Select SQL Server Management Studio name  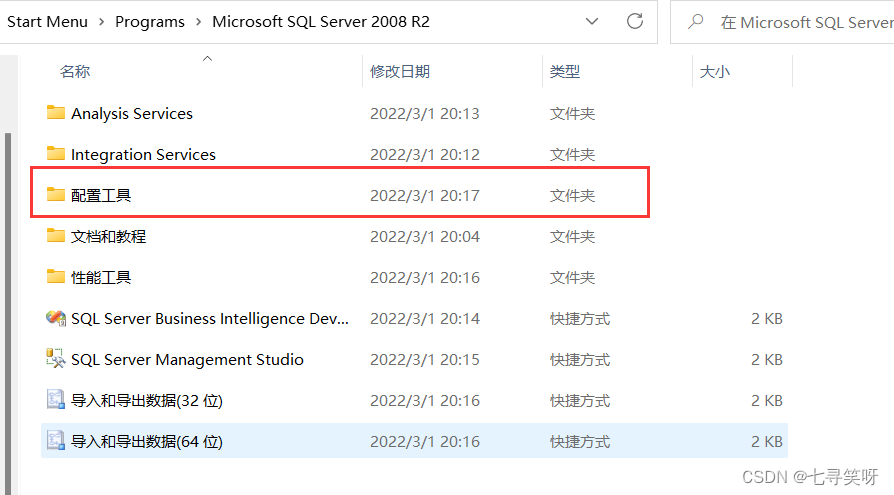[187, 359]
